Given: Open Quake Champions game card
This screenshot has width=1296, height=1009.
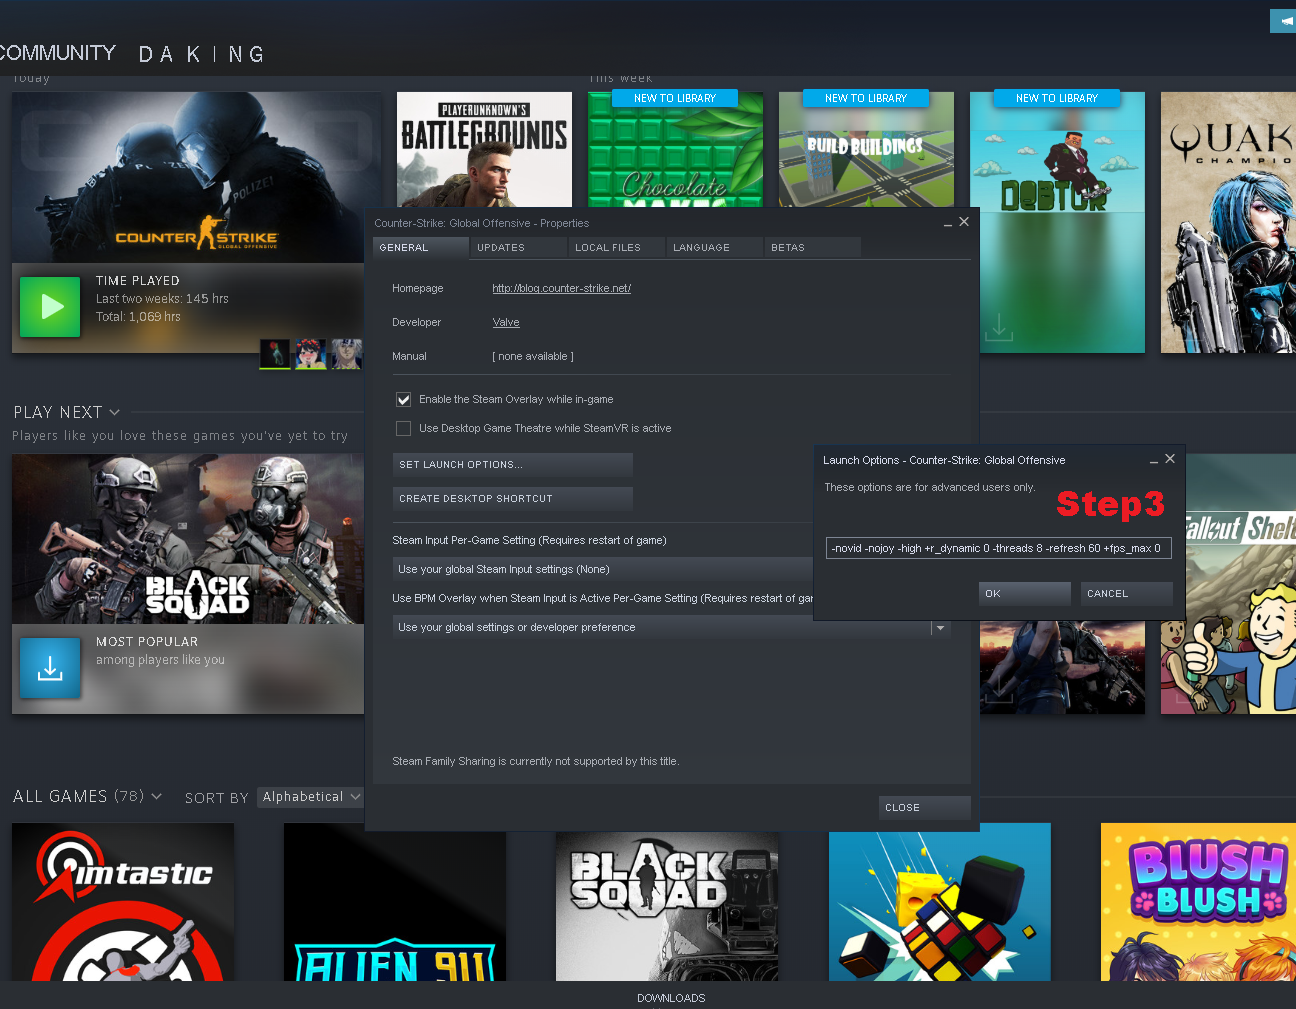Looking at the screenshot, I should coord(1228,222).
